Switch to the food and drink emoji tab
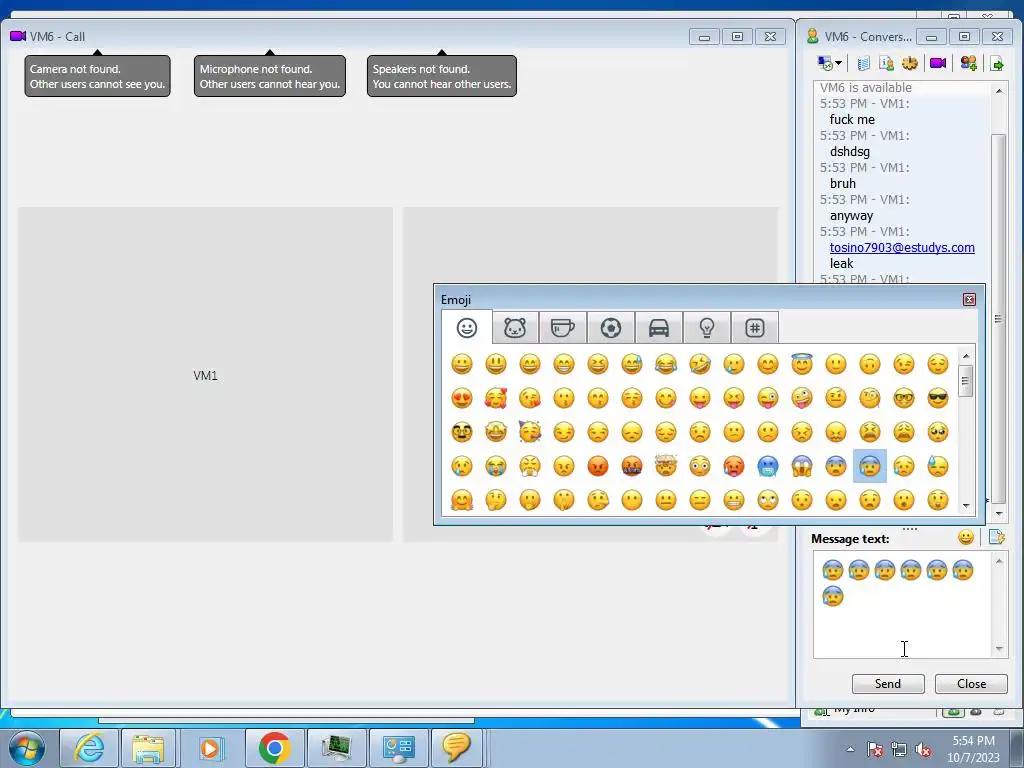The image size is (1024, 768). coord(562,328)
